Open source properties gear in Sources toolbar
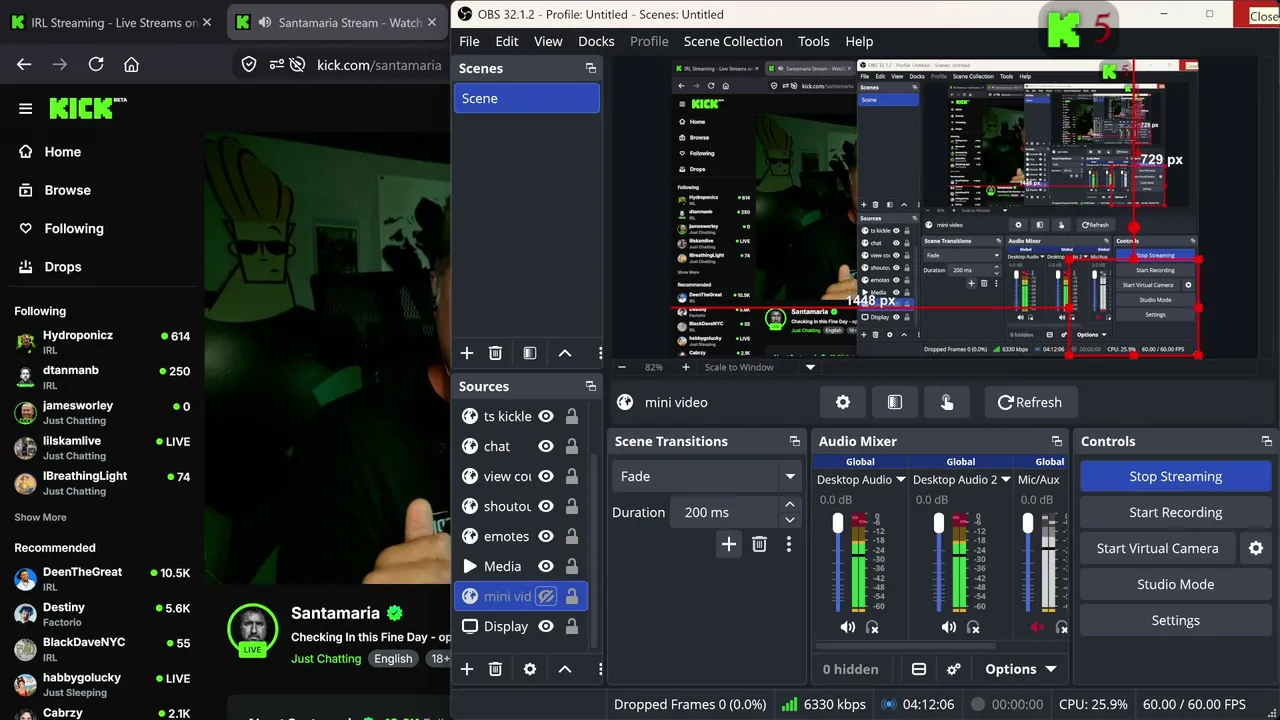This screenshot has height=720, width=1280. click(x=530, y=669)
